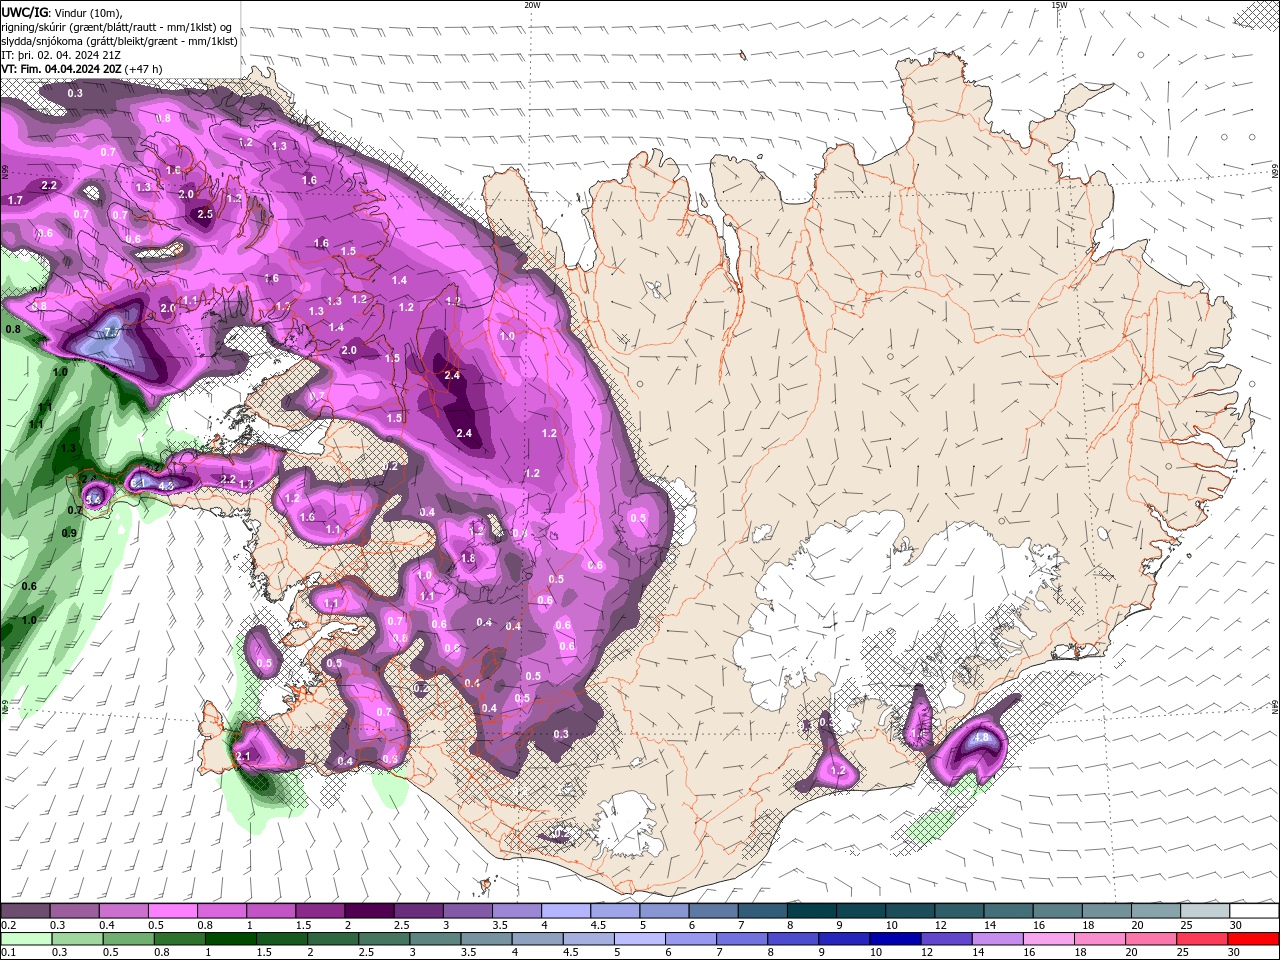Click the '20' label on lower legend row

[1132, 953]
